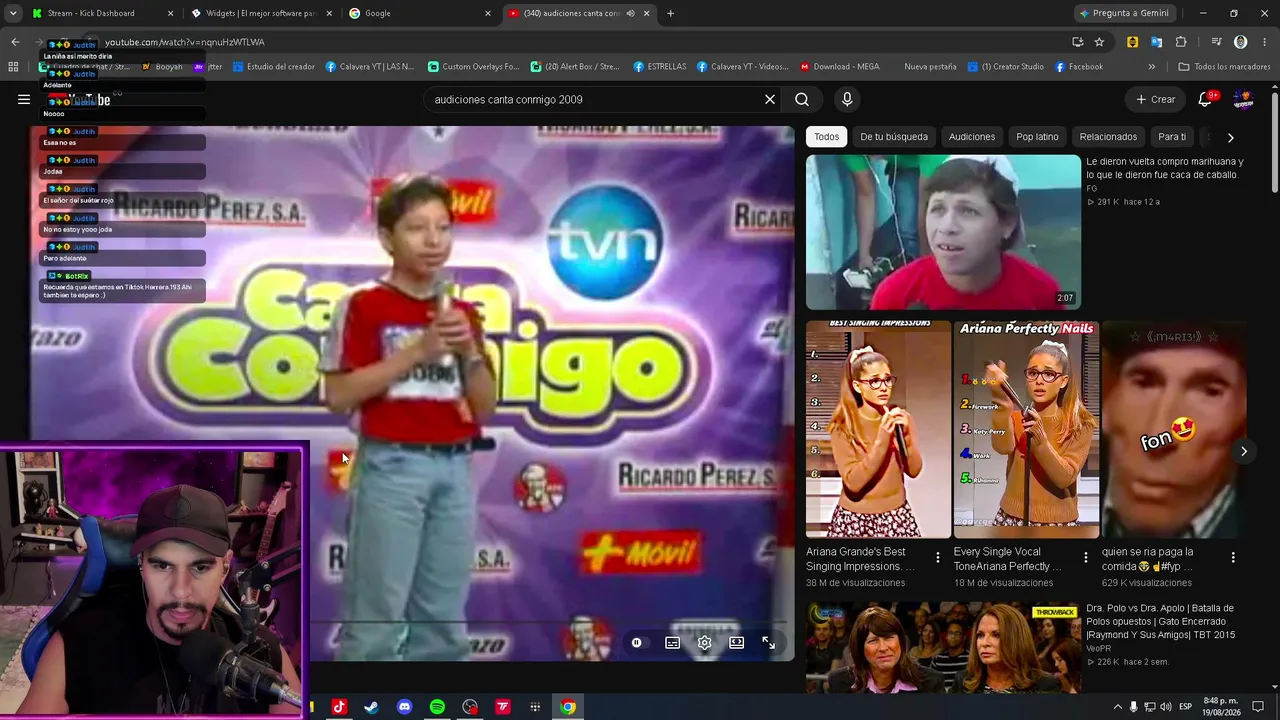Screen dimensions: 1280x720
Task: Open Spotify from the taskbar
Action: coord(437,707)
